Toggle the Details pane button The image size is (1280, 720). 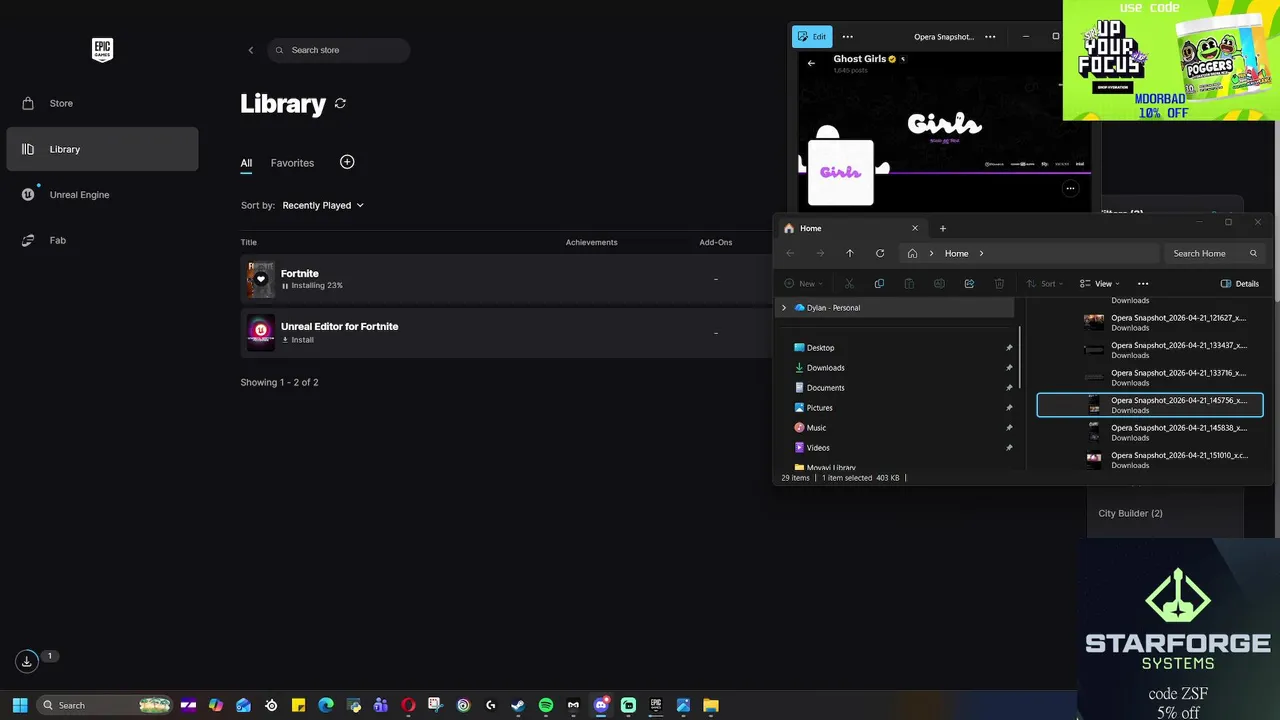pyautogui.click(x=1240, y=284)
